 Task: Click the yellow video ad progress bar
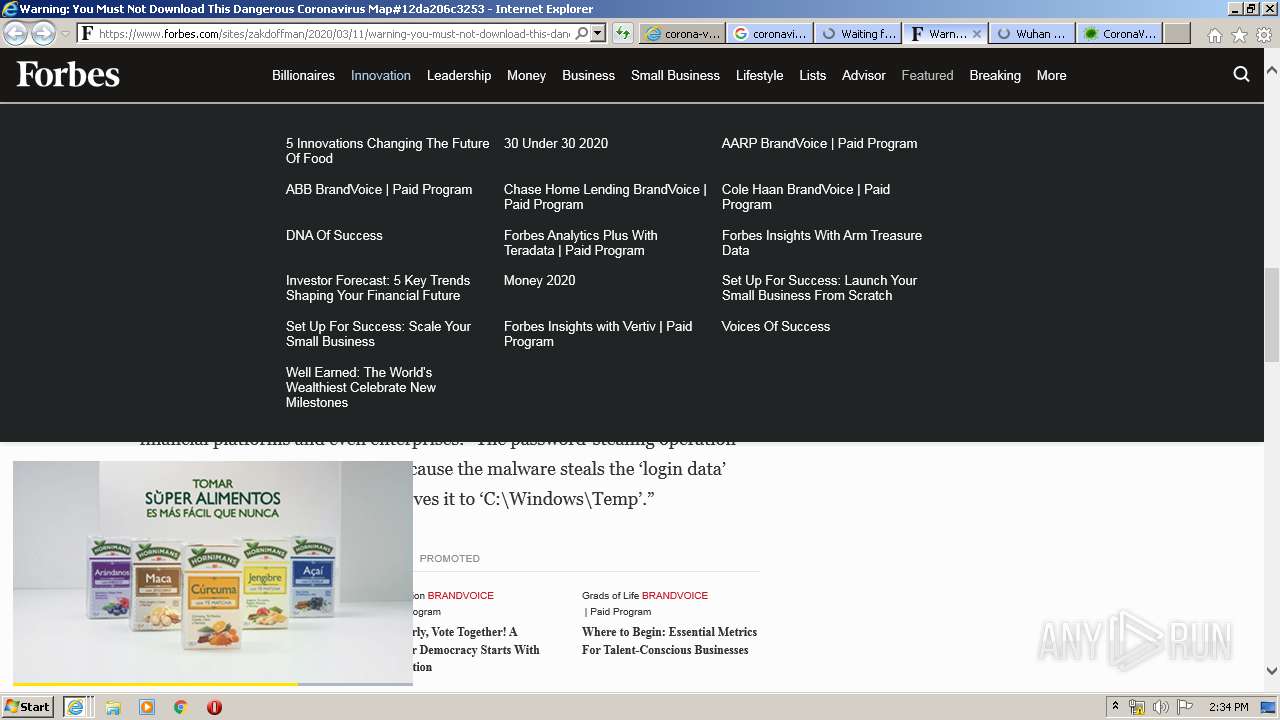pos(155,684)
